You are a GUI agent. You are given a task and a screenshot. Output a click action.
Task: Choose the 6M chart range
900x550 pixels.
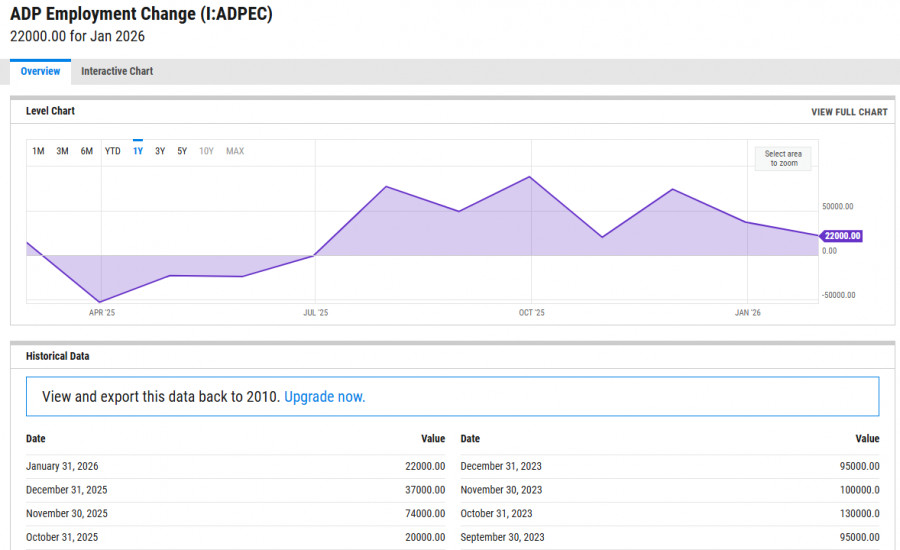(x=87, y=151)
